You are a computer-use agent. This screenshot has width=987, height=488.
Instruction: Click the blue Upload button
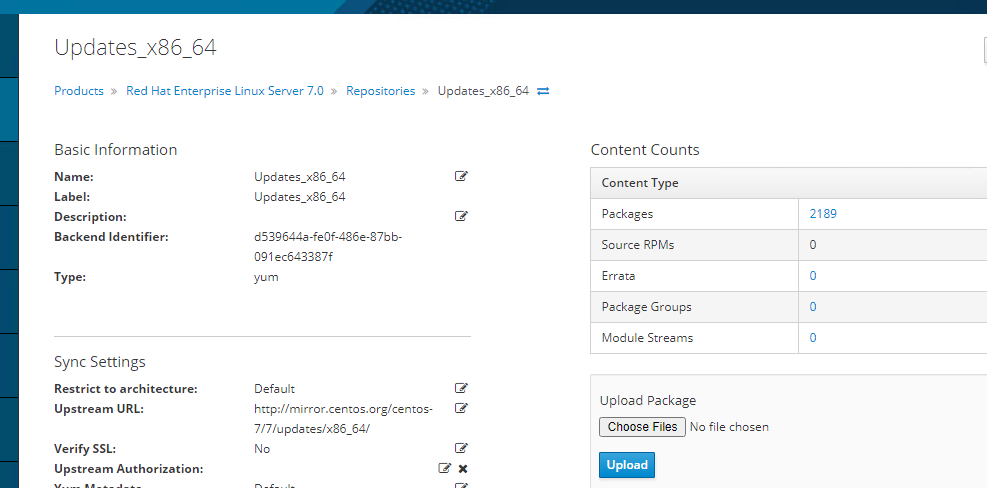[627, 465]
